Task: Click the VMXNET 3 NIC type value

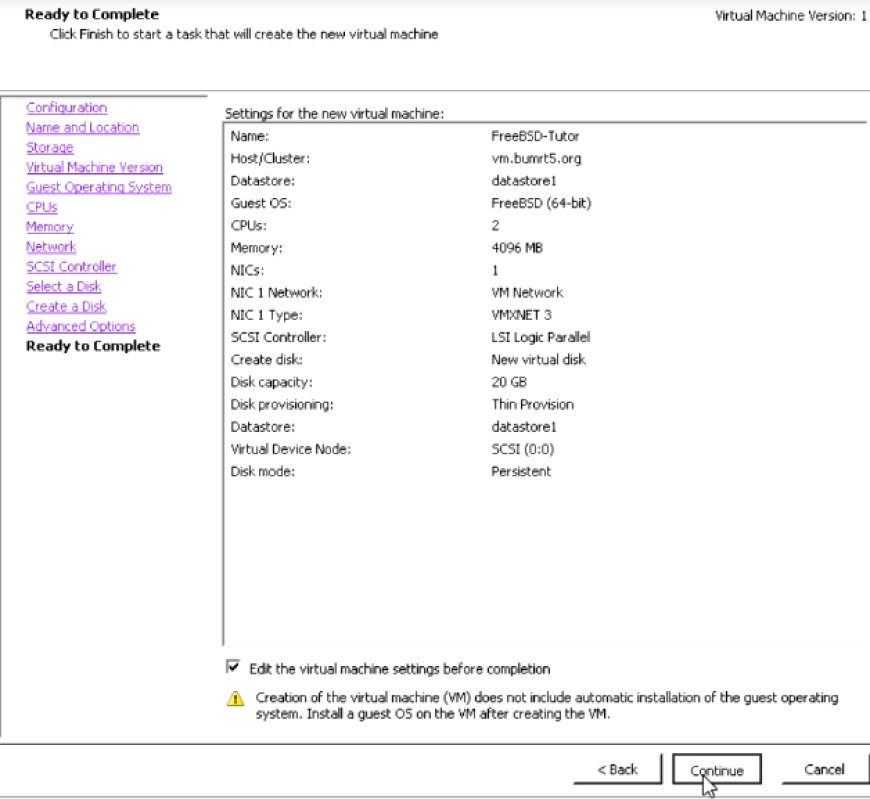Action: 522,315
